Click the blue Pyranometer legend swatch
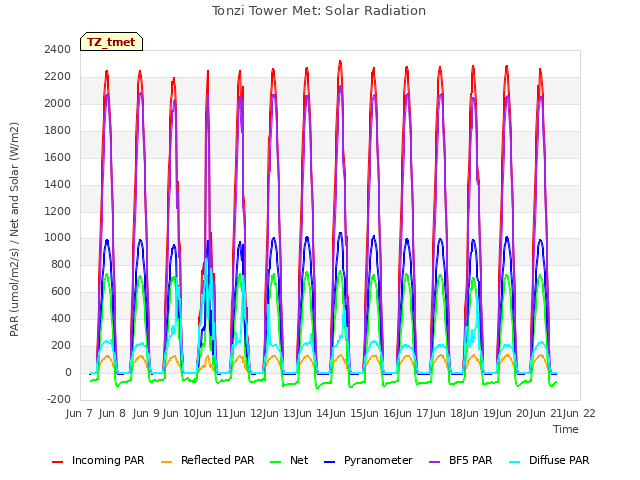The height and width of the screenshot is (480, 640). coord(329,462)
